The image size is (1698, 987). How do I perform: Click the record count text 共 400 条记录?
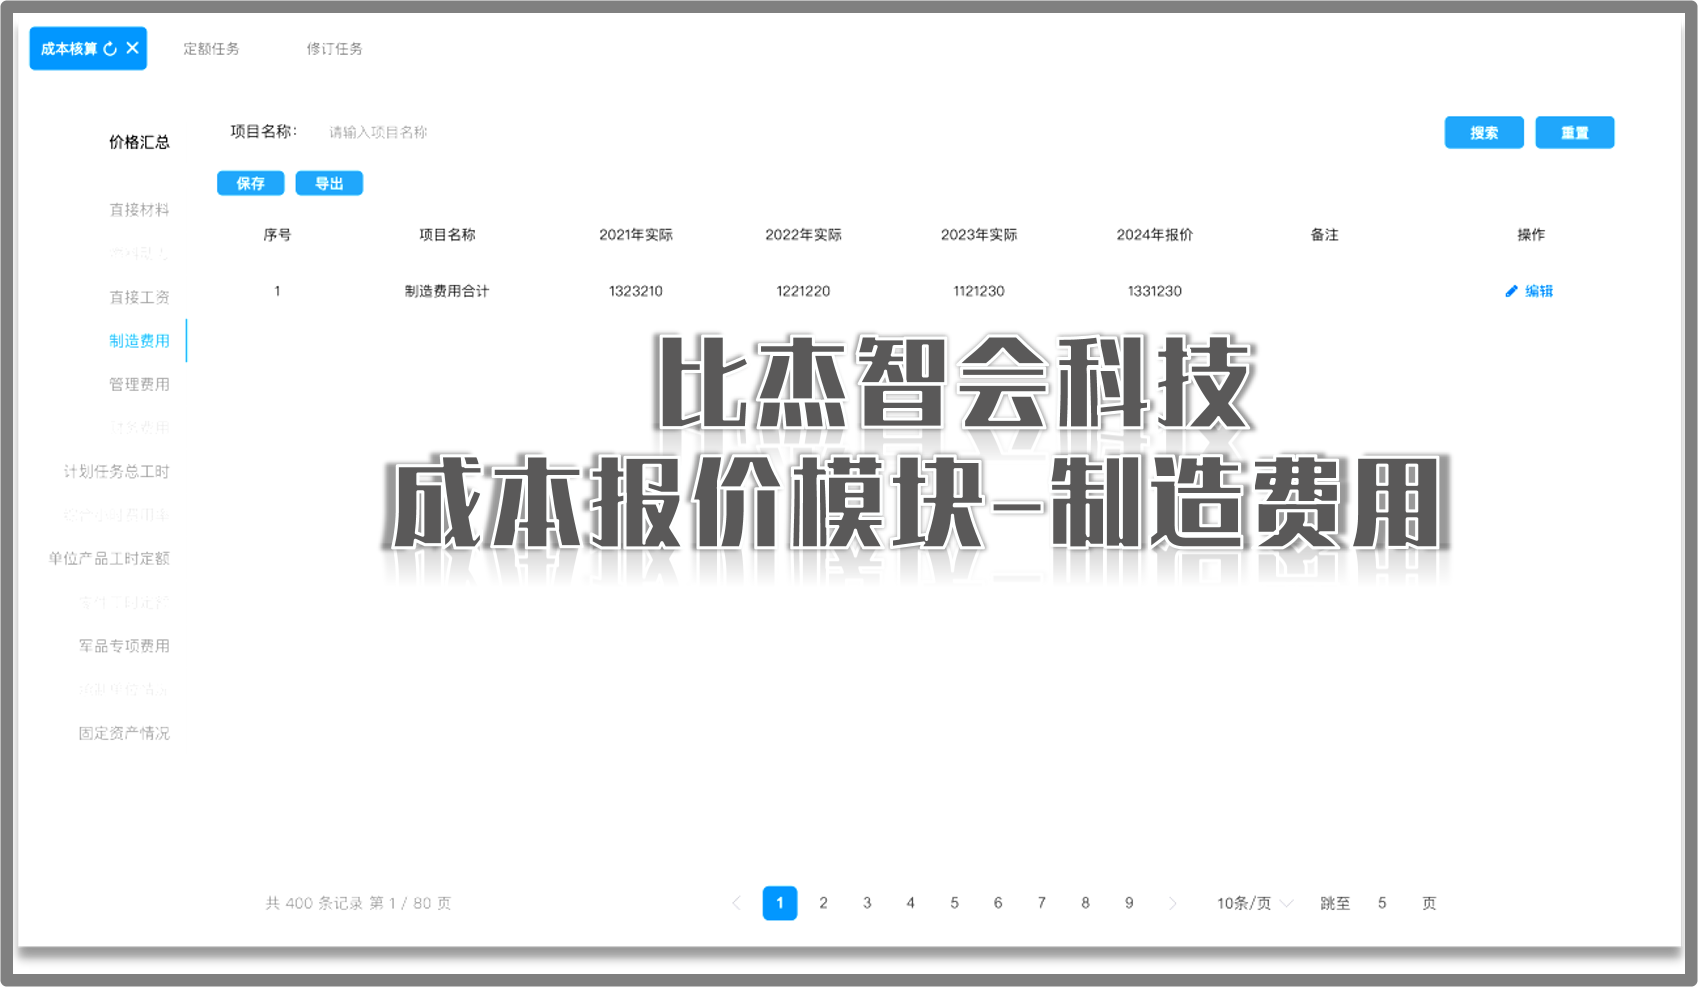(x=314, y=903)
